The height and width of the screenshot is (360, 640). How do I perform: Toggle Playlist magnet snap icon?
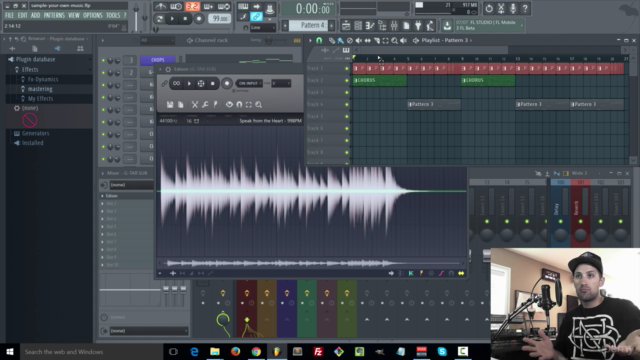click(x=319, y=40)
